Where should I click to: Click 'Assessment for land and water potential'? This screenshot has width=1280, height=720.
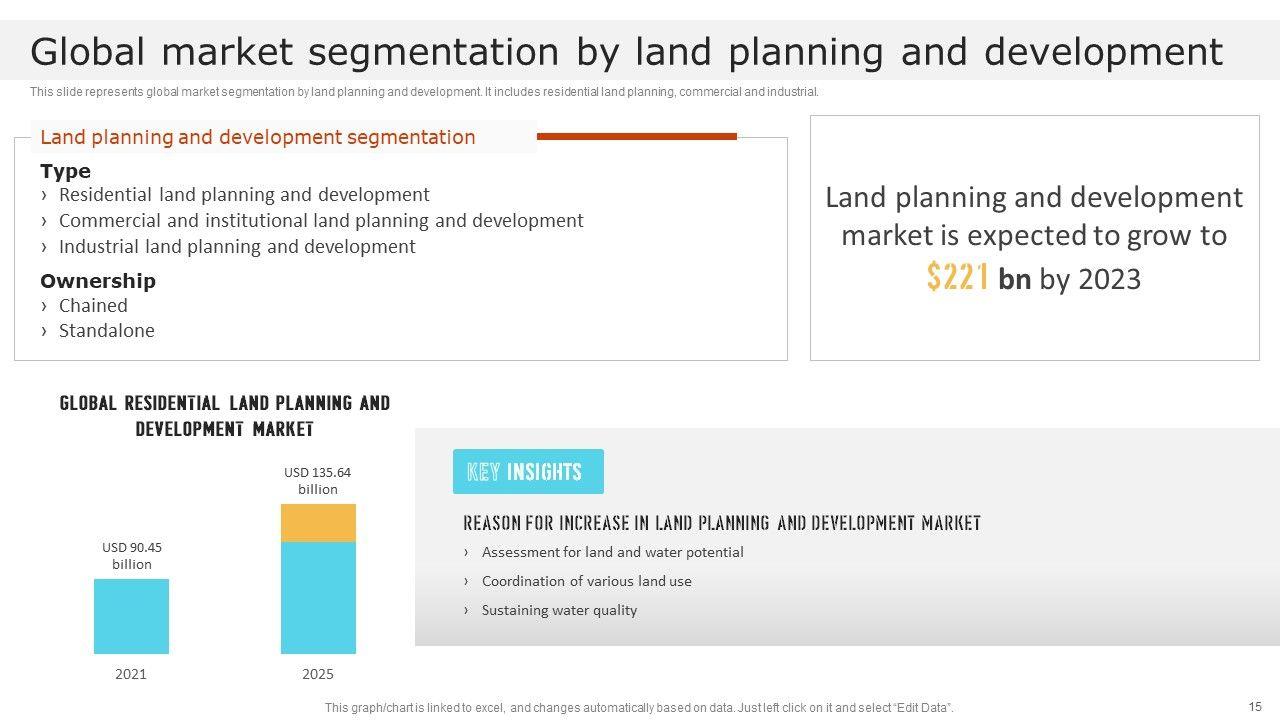coord(613,552)
